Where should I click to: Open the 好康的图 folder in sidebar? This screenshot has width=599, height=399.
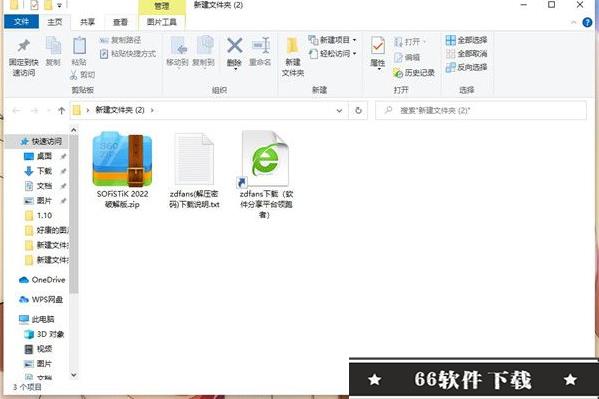click(x=46, y=230)
